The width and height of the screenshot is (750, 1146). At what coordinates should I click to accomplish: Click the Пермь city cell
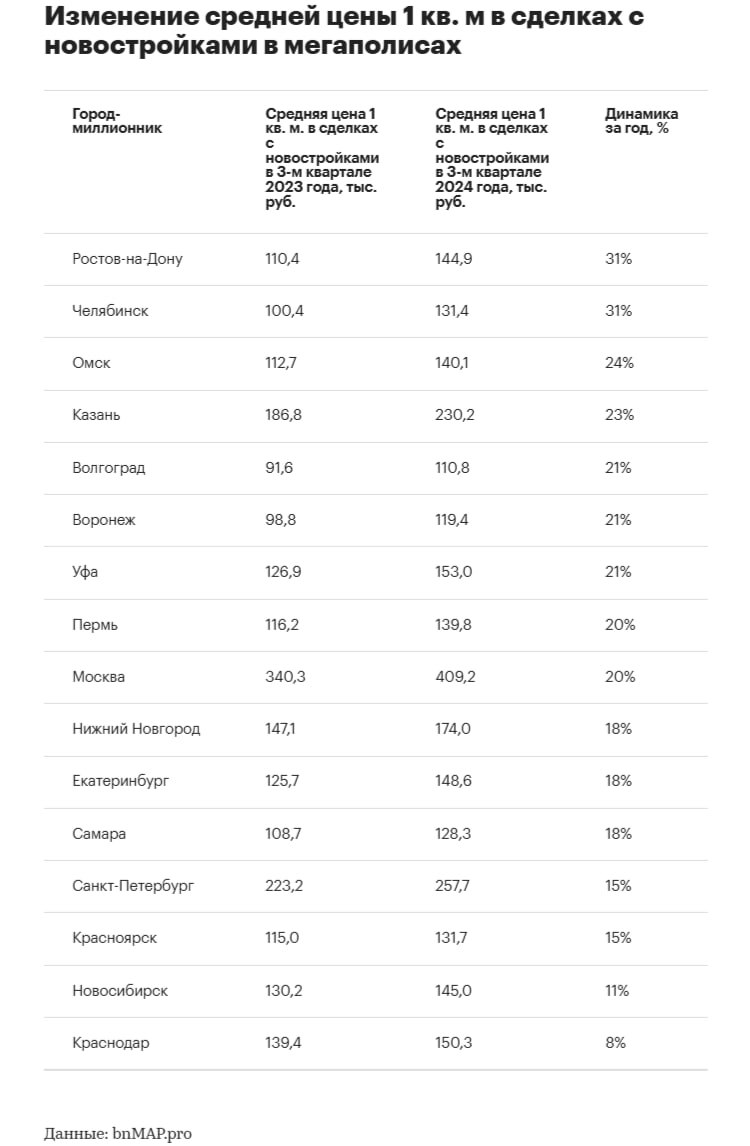point(95,625)
